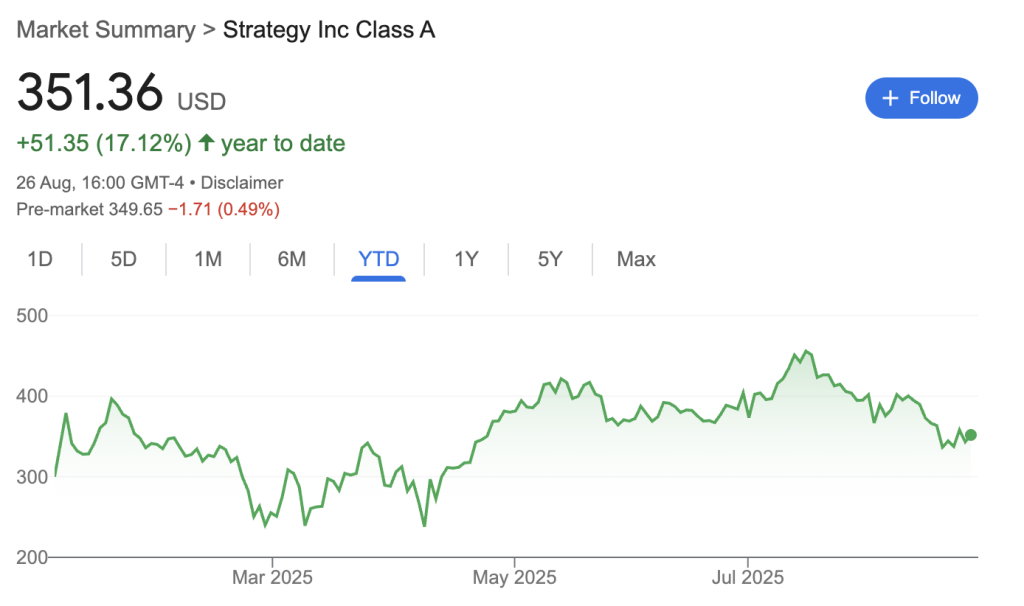
Task: Click the plus icon on Follow button
Action: tap(890, 98)
